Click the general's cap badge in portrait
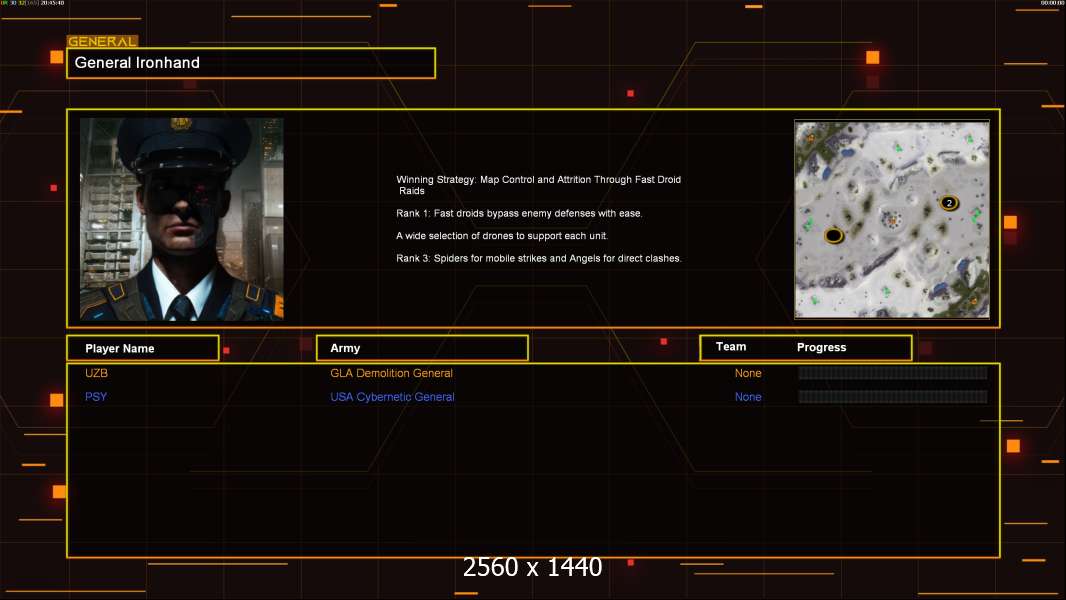 (x=181, y=124)
